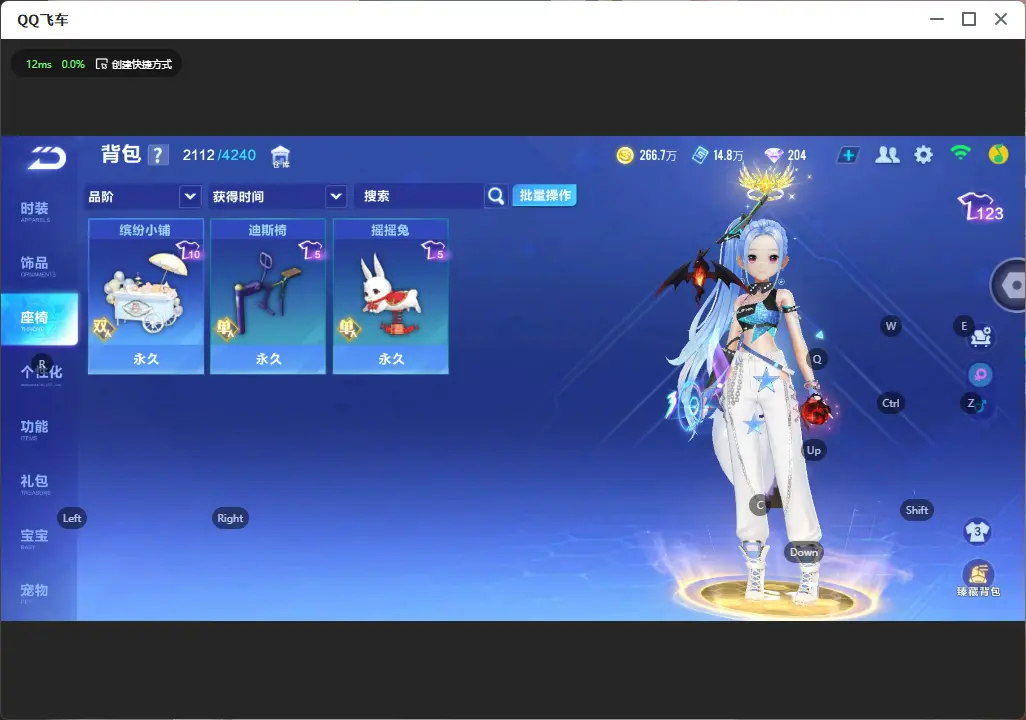Click the hexagon side panel handle
Screen dimensions: 1026x720
coord(1010,285)
